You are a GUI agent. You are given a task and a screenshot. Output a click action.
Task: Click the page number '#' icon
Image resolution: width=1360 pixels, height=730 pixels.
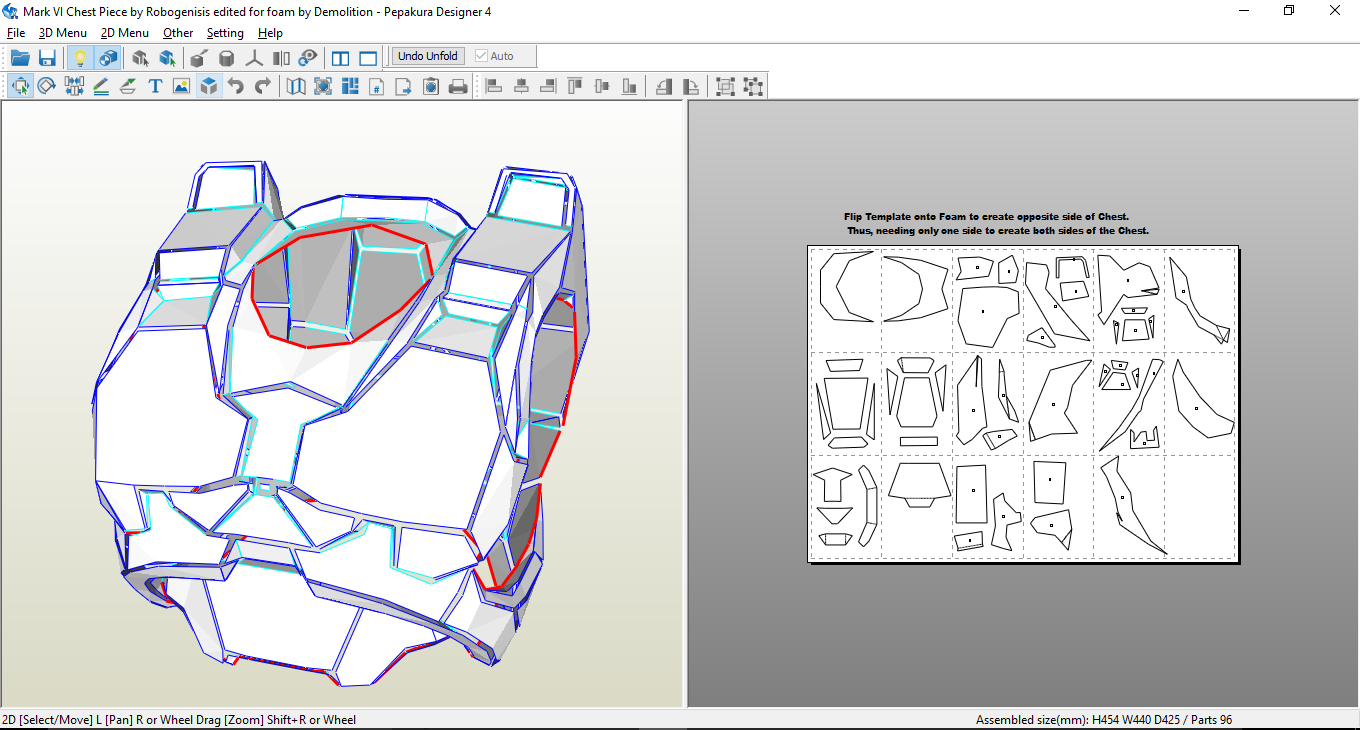pos(377,86)
